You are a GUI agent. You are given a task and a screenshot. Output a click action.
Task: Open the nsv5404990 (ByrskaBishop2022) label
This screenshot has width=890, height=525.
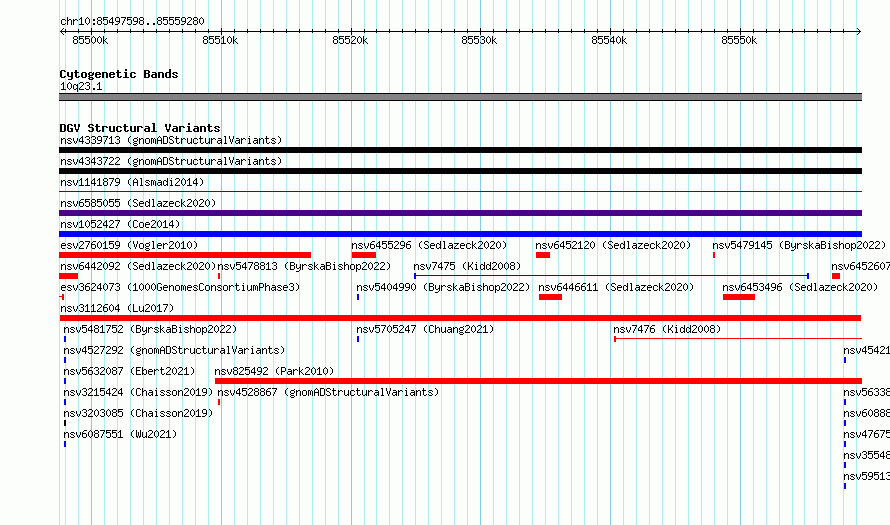(x=443, y=287)
